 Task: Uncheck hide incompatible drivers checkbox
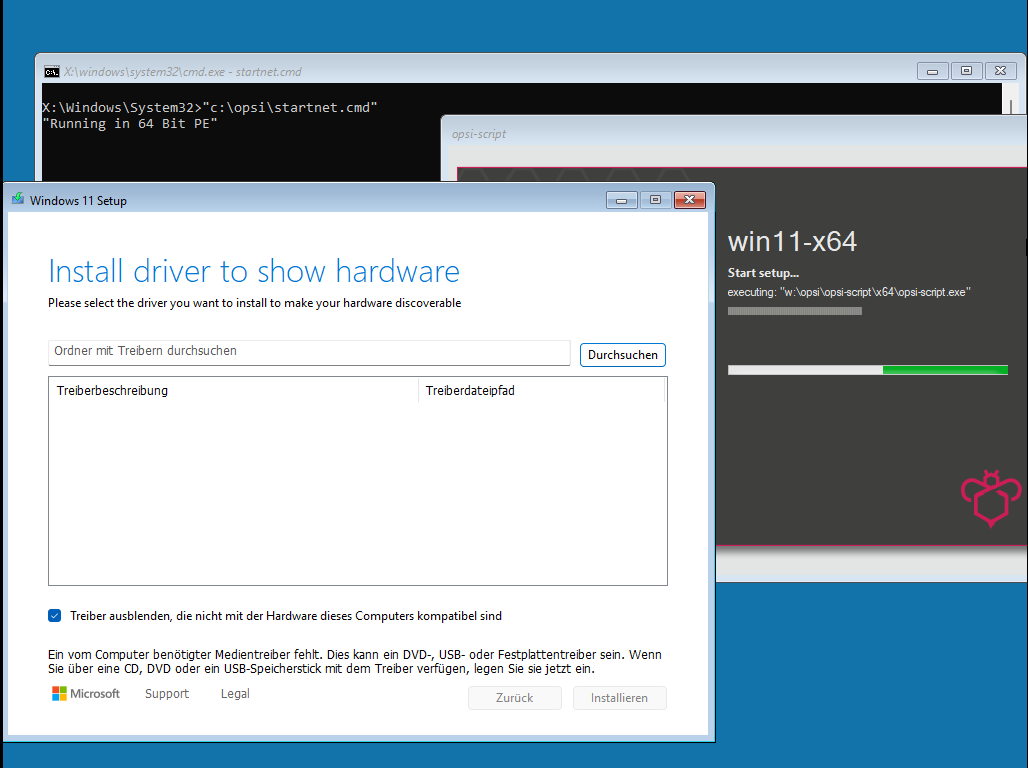pos(54,615)
